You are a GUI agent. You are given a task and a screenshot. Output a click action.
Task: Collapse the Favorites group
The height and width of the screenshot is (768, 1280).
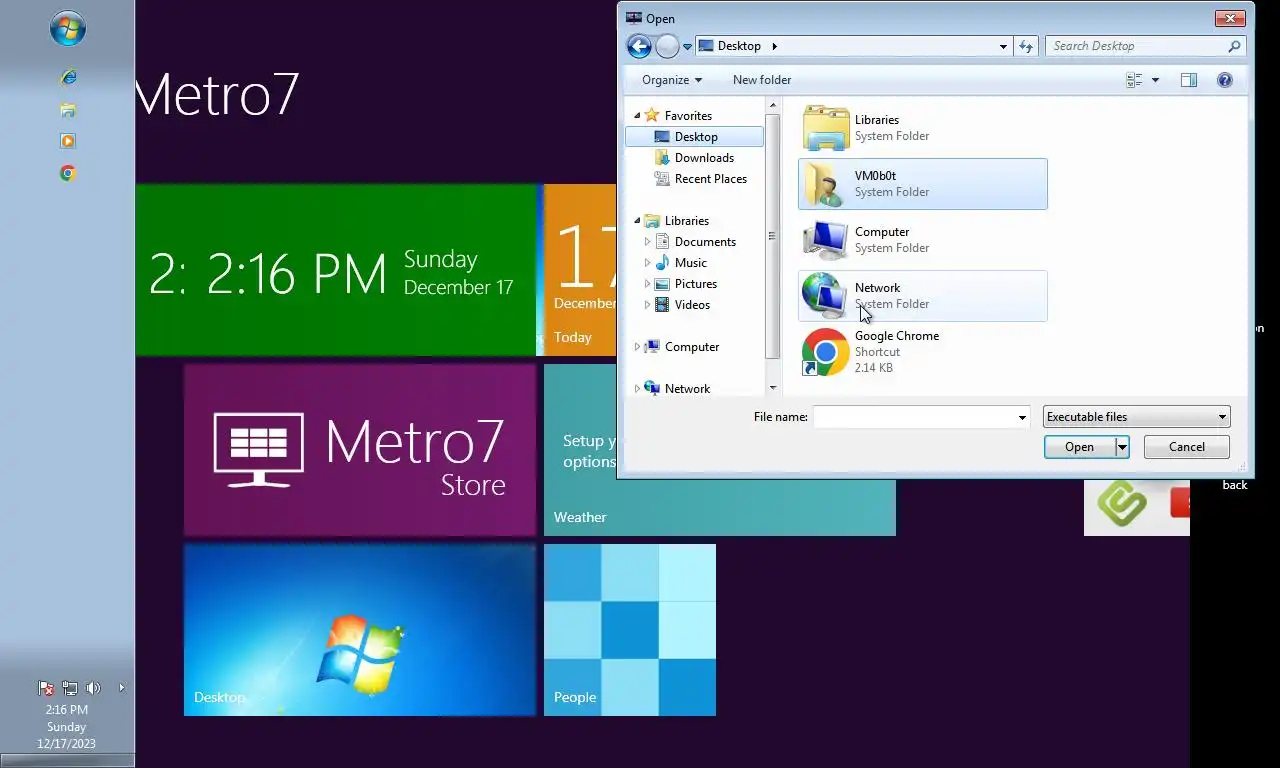click(638, 116)
